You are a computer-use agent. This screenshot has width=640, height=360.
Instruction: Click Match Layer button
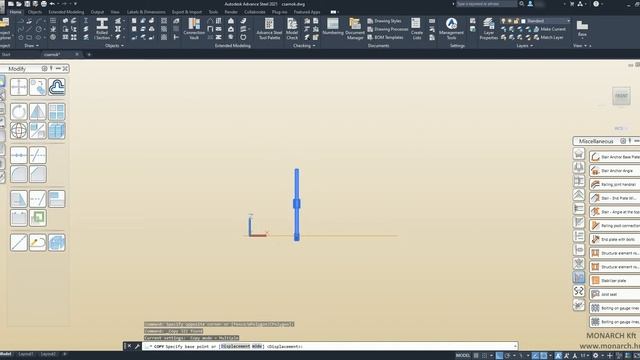[x=549, y=37]
